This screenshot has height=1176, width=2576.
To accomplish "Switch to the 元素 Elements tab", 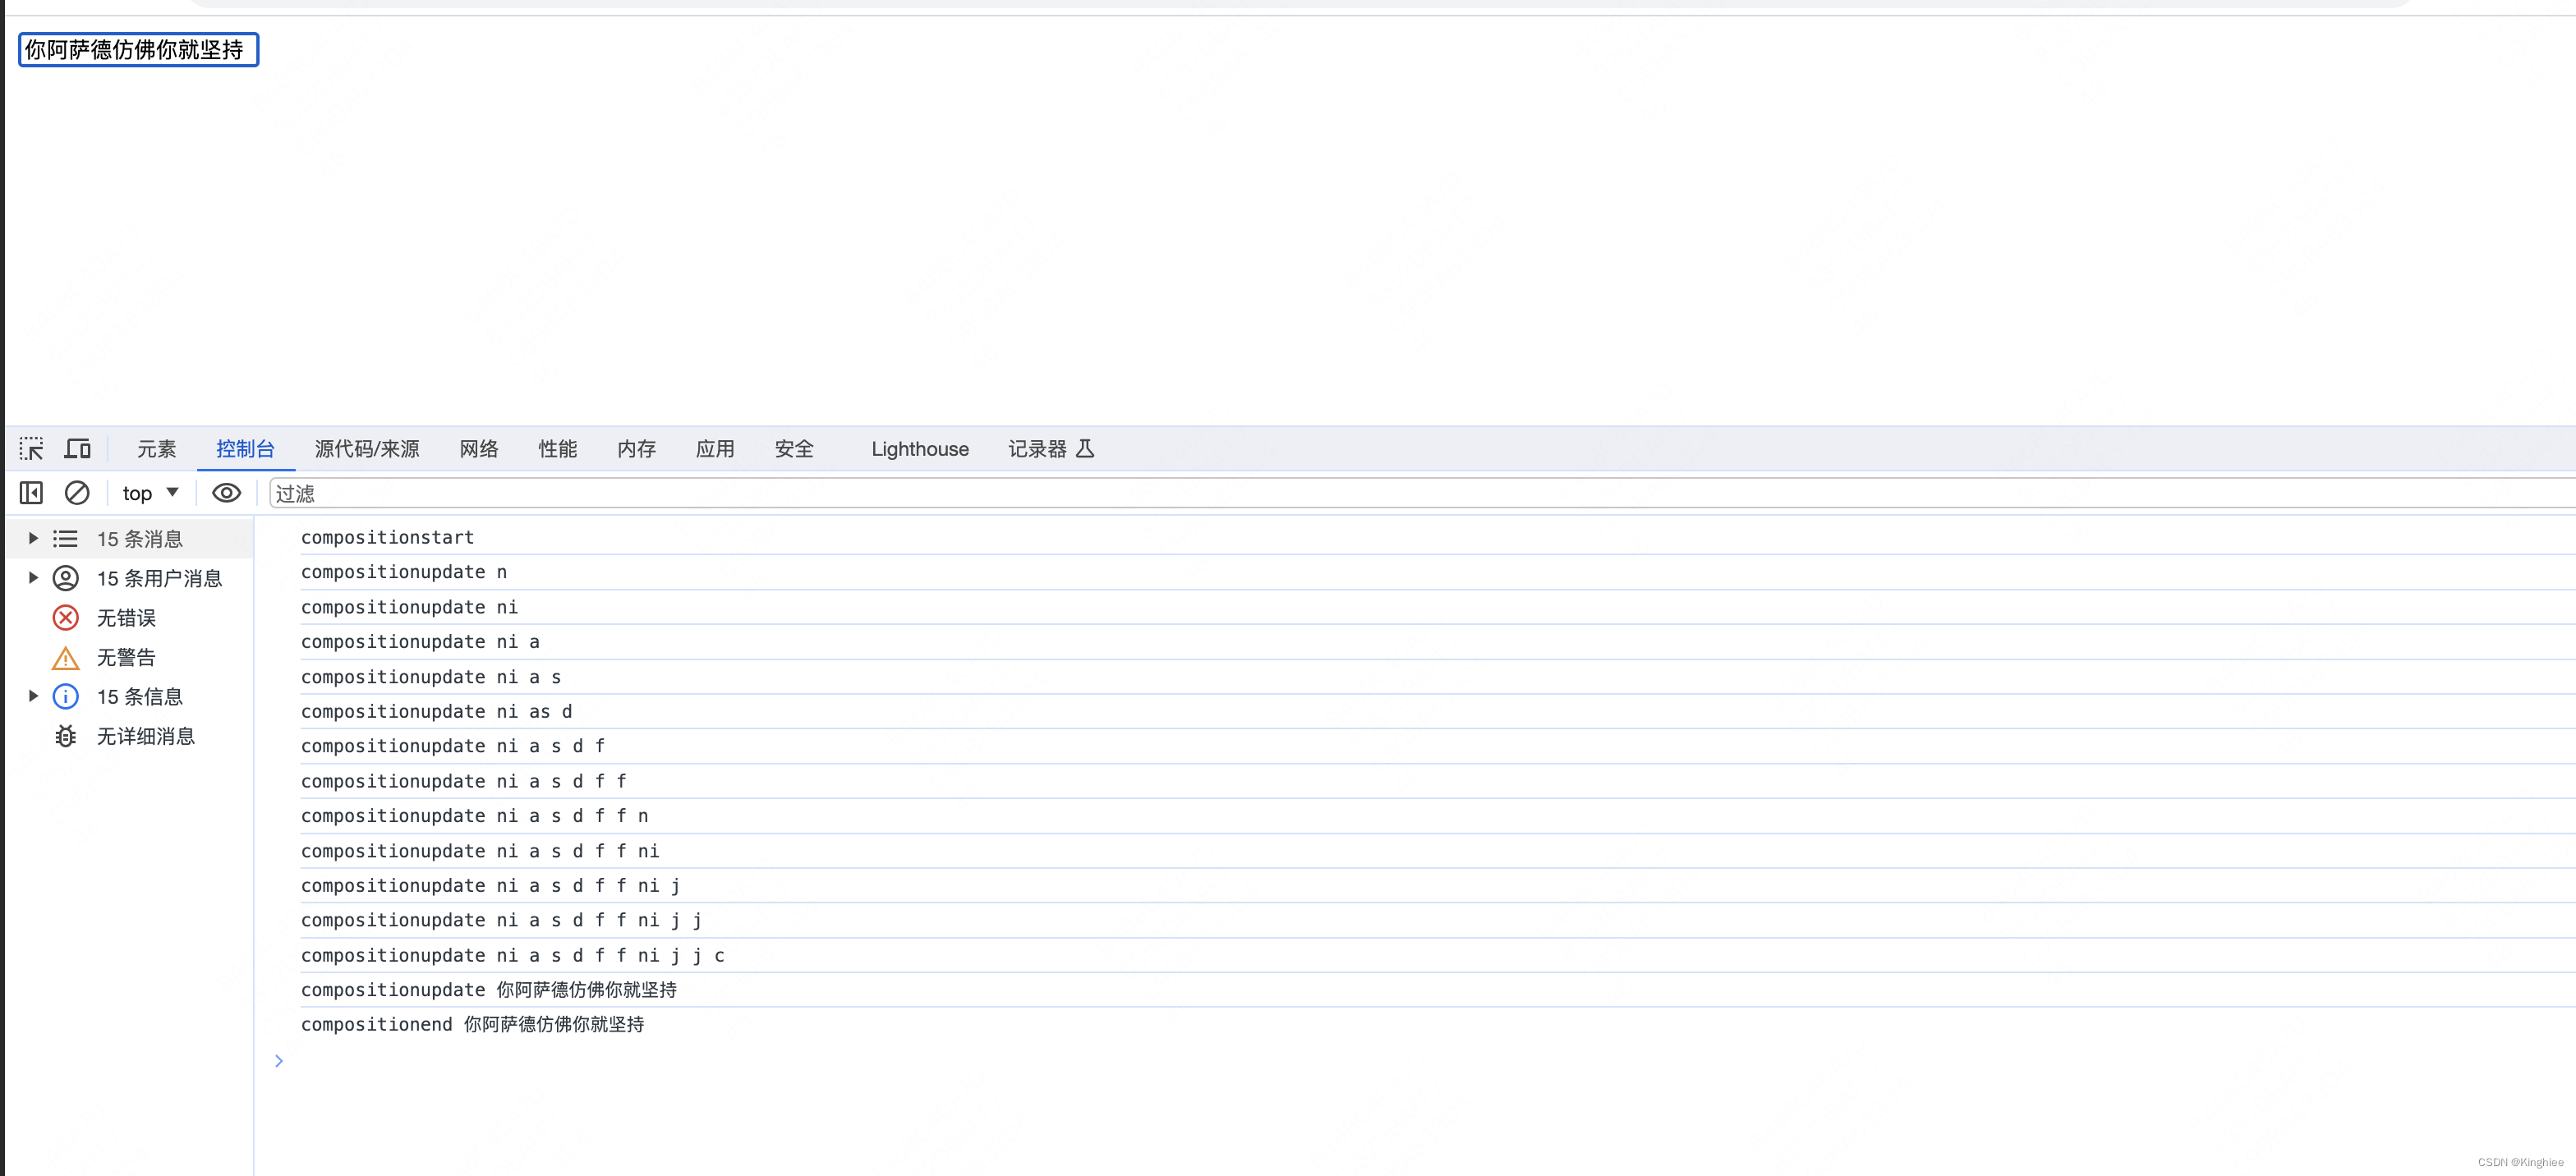I will click(x=156, y=448).
